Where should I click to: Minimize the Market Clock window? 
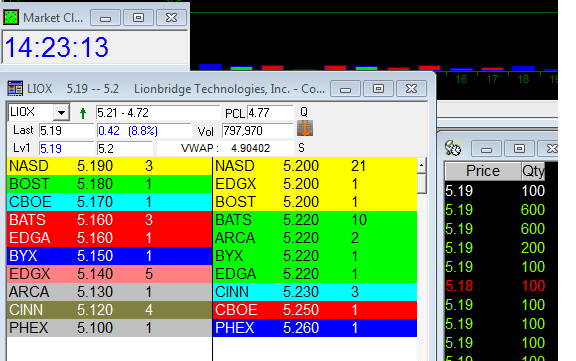(x=105, y=18)
